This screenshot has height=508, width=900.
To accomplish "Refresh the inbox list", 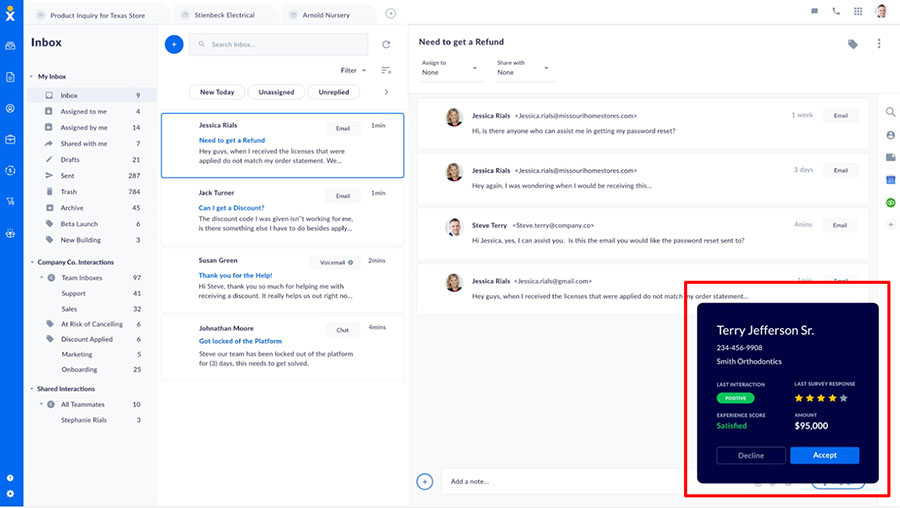I will point(386,44).
